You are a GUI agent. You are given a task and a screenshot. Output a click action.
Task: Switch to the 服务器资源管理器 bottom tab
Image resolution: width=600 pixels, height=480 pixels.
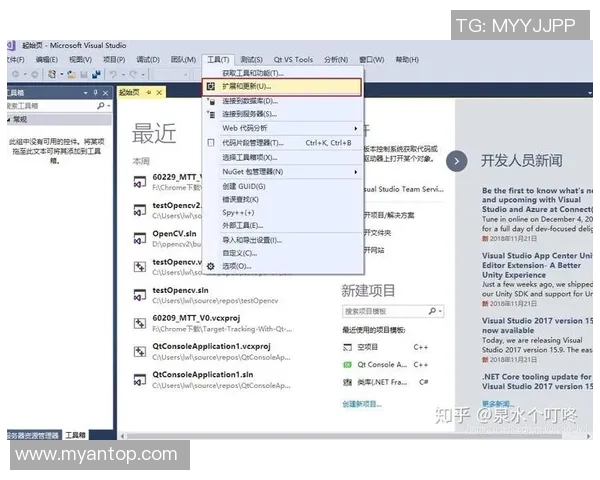click(x=34, y=435)
